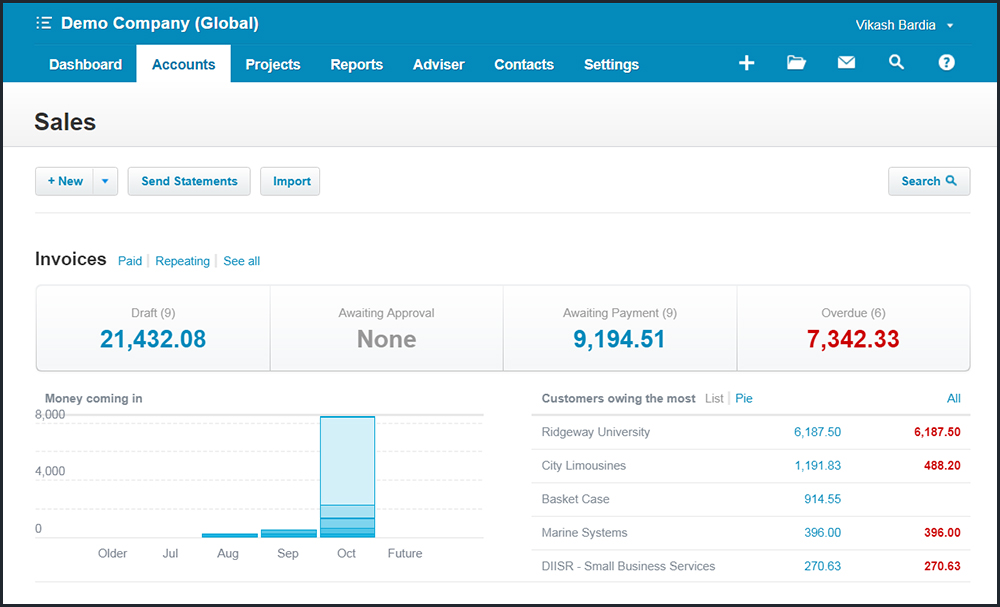Open the Repeating invoices link
The image size is (1000, 607).
pyautogui.click(x=182, y=261)
